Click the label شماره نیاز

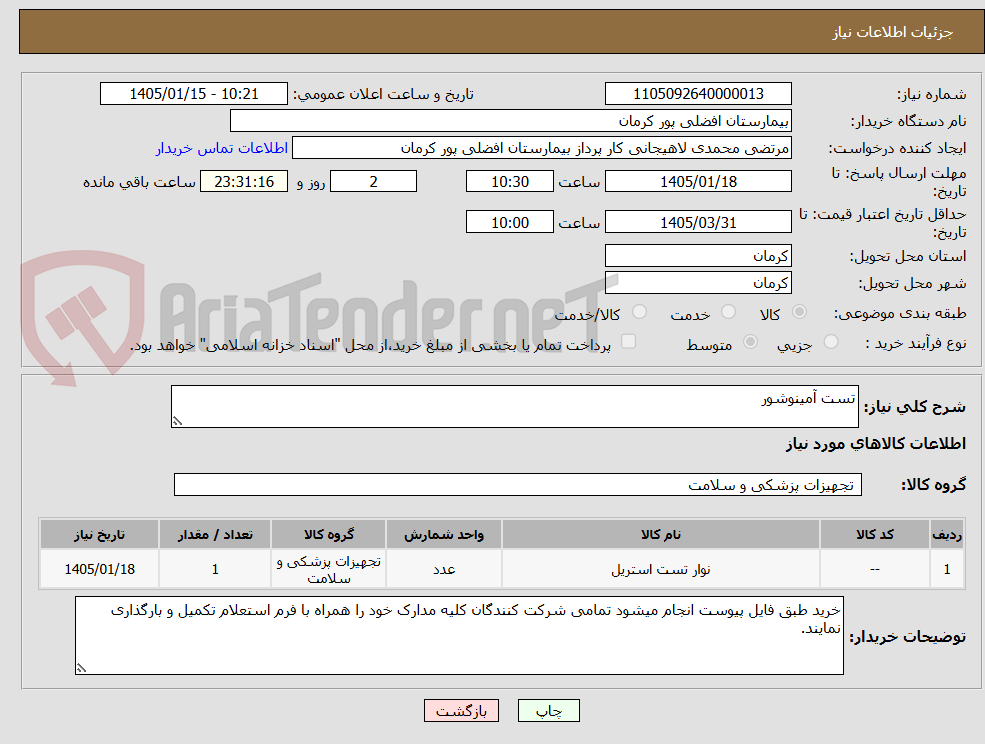click(932, 94)
